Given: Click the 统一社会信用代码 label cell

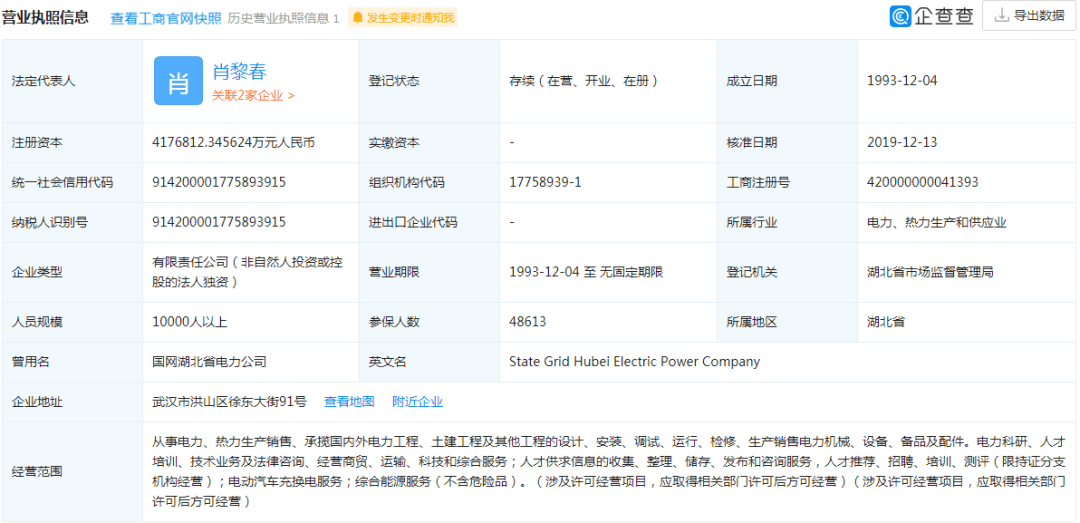Looking at the screenshot, I should (x=72, y=183).
